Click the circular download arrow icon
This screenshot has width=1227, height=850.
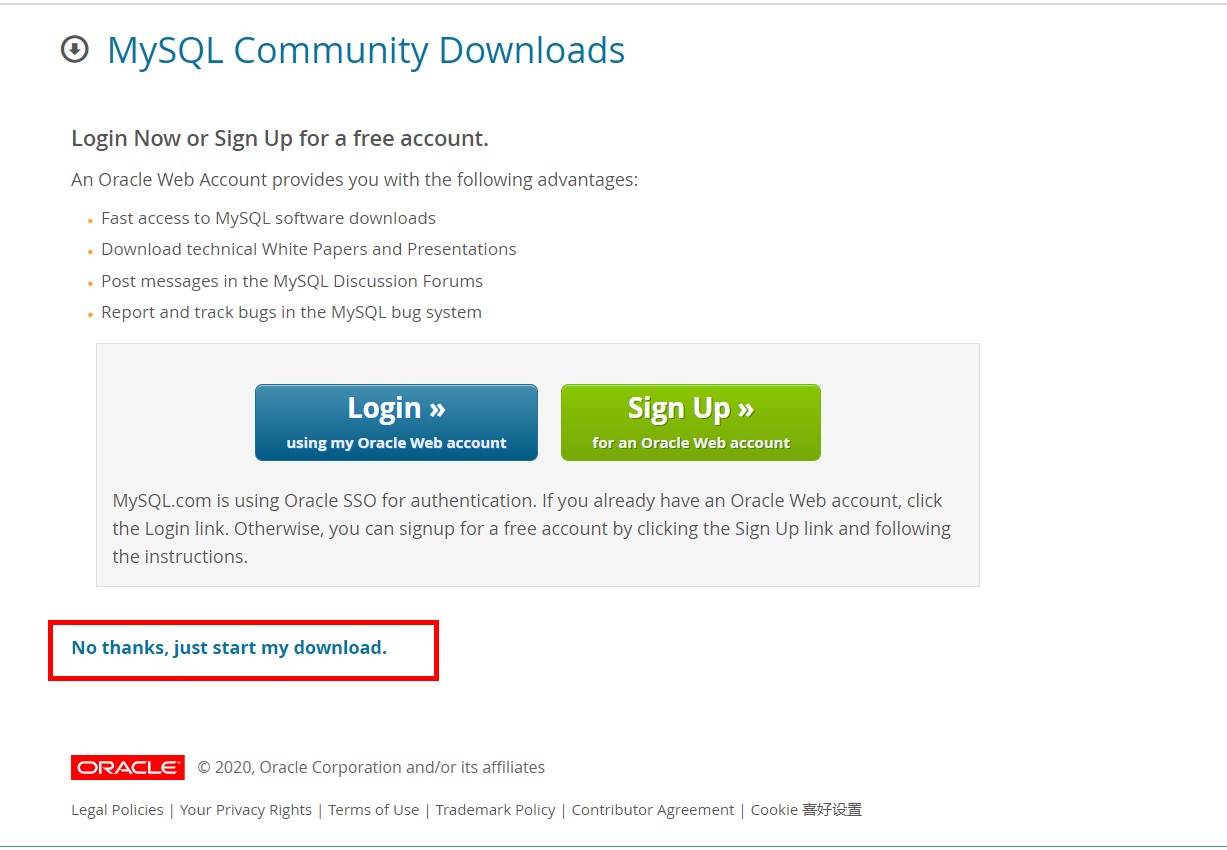75,49
